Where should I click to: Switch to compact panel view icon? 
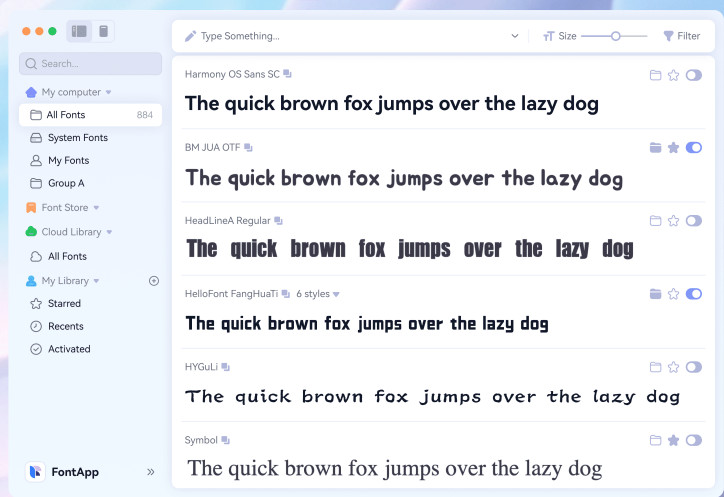(x=103, y=31)
